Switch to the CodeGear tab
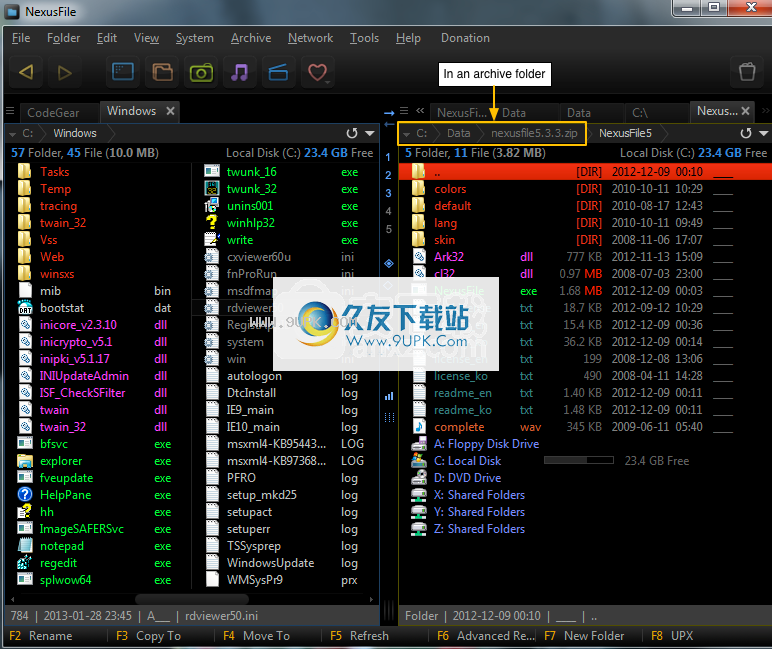This screenshot has width=772, height=649. tap(58, 113)
